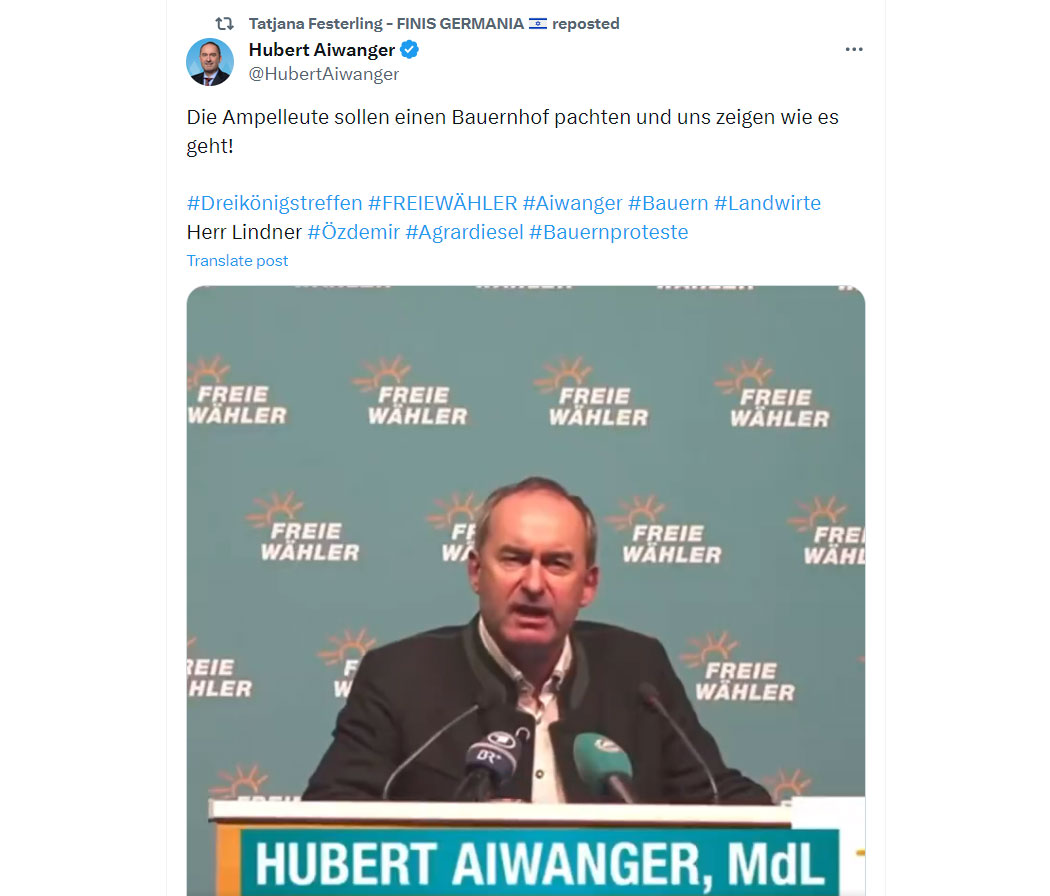Open hashtag #Özdemir

[354, 232]
